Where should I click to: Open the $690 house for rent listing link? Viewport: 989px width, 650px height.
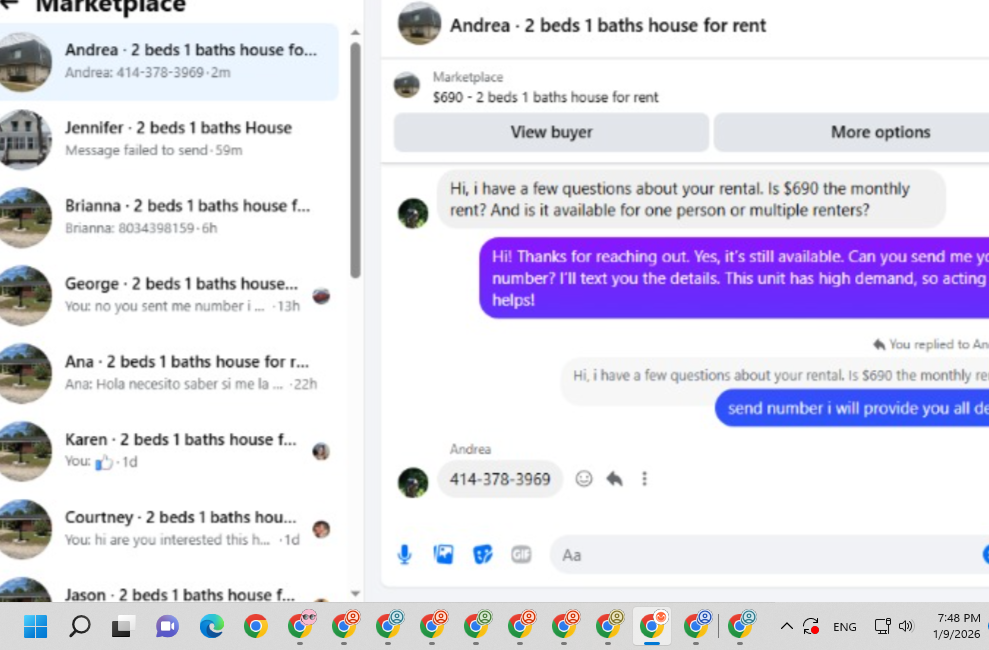point(545,97)
